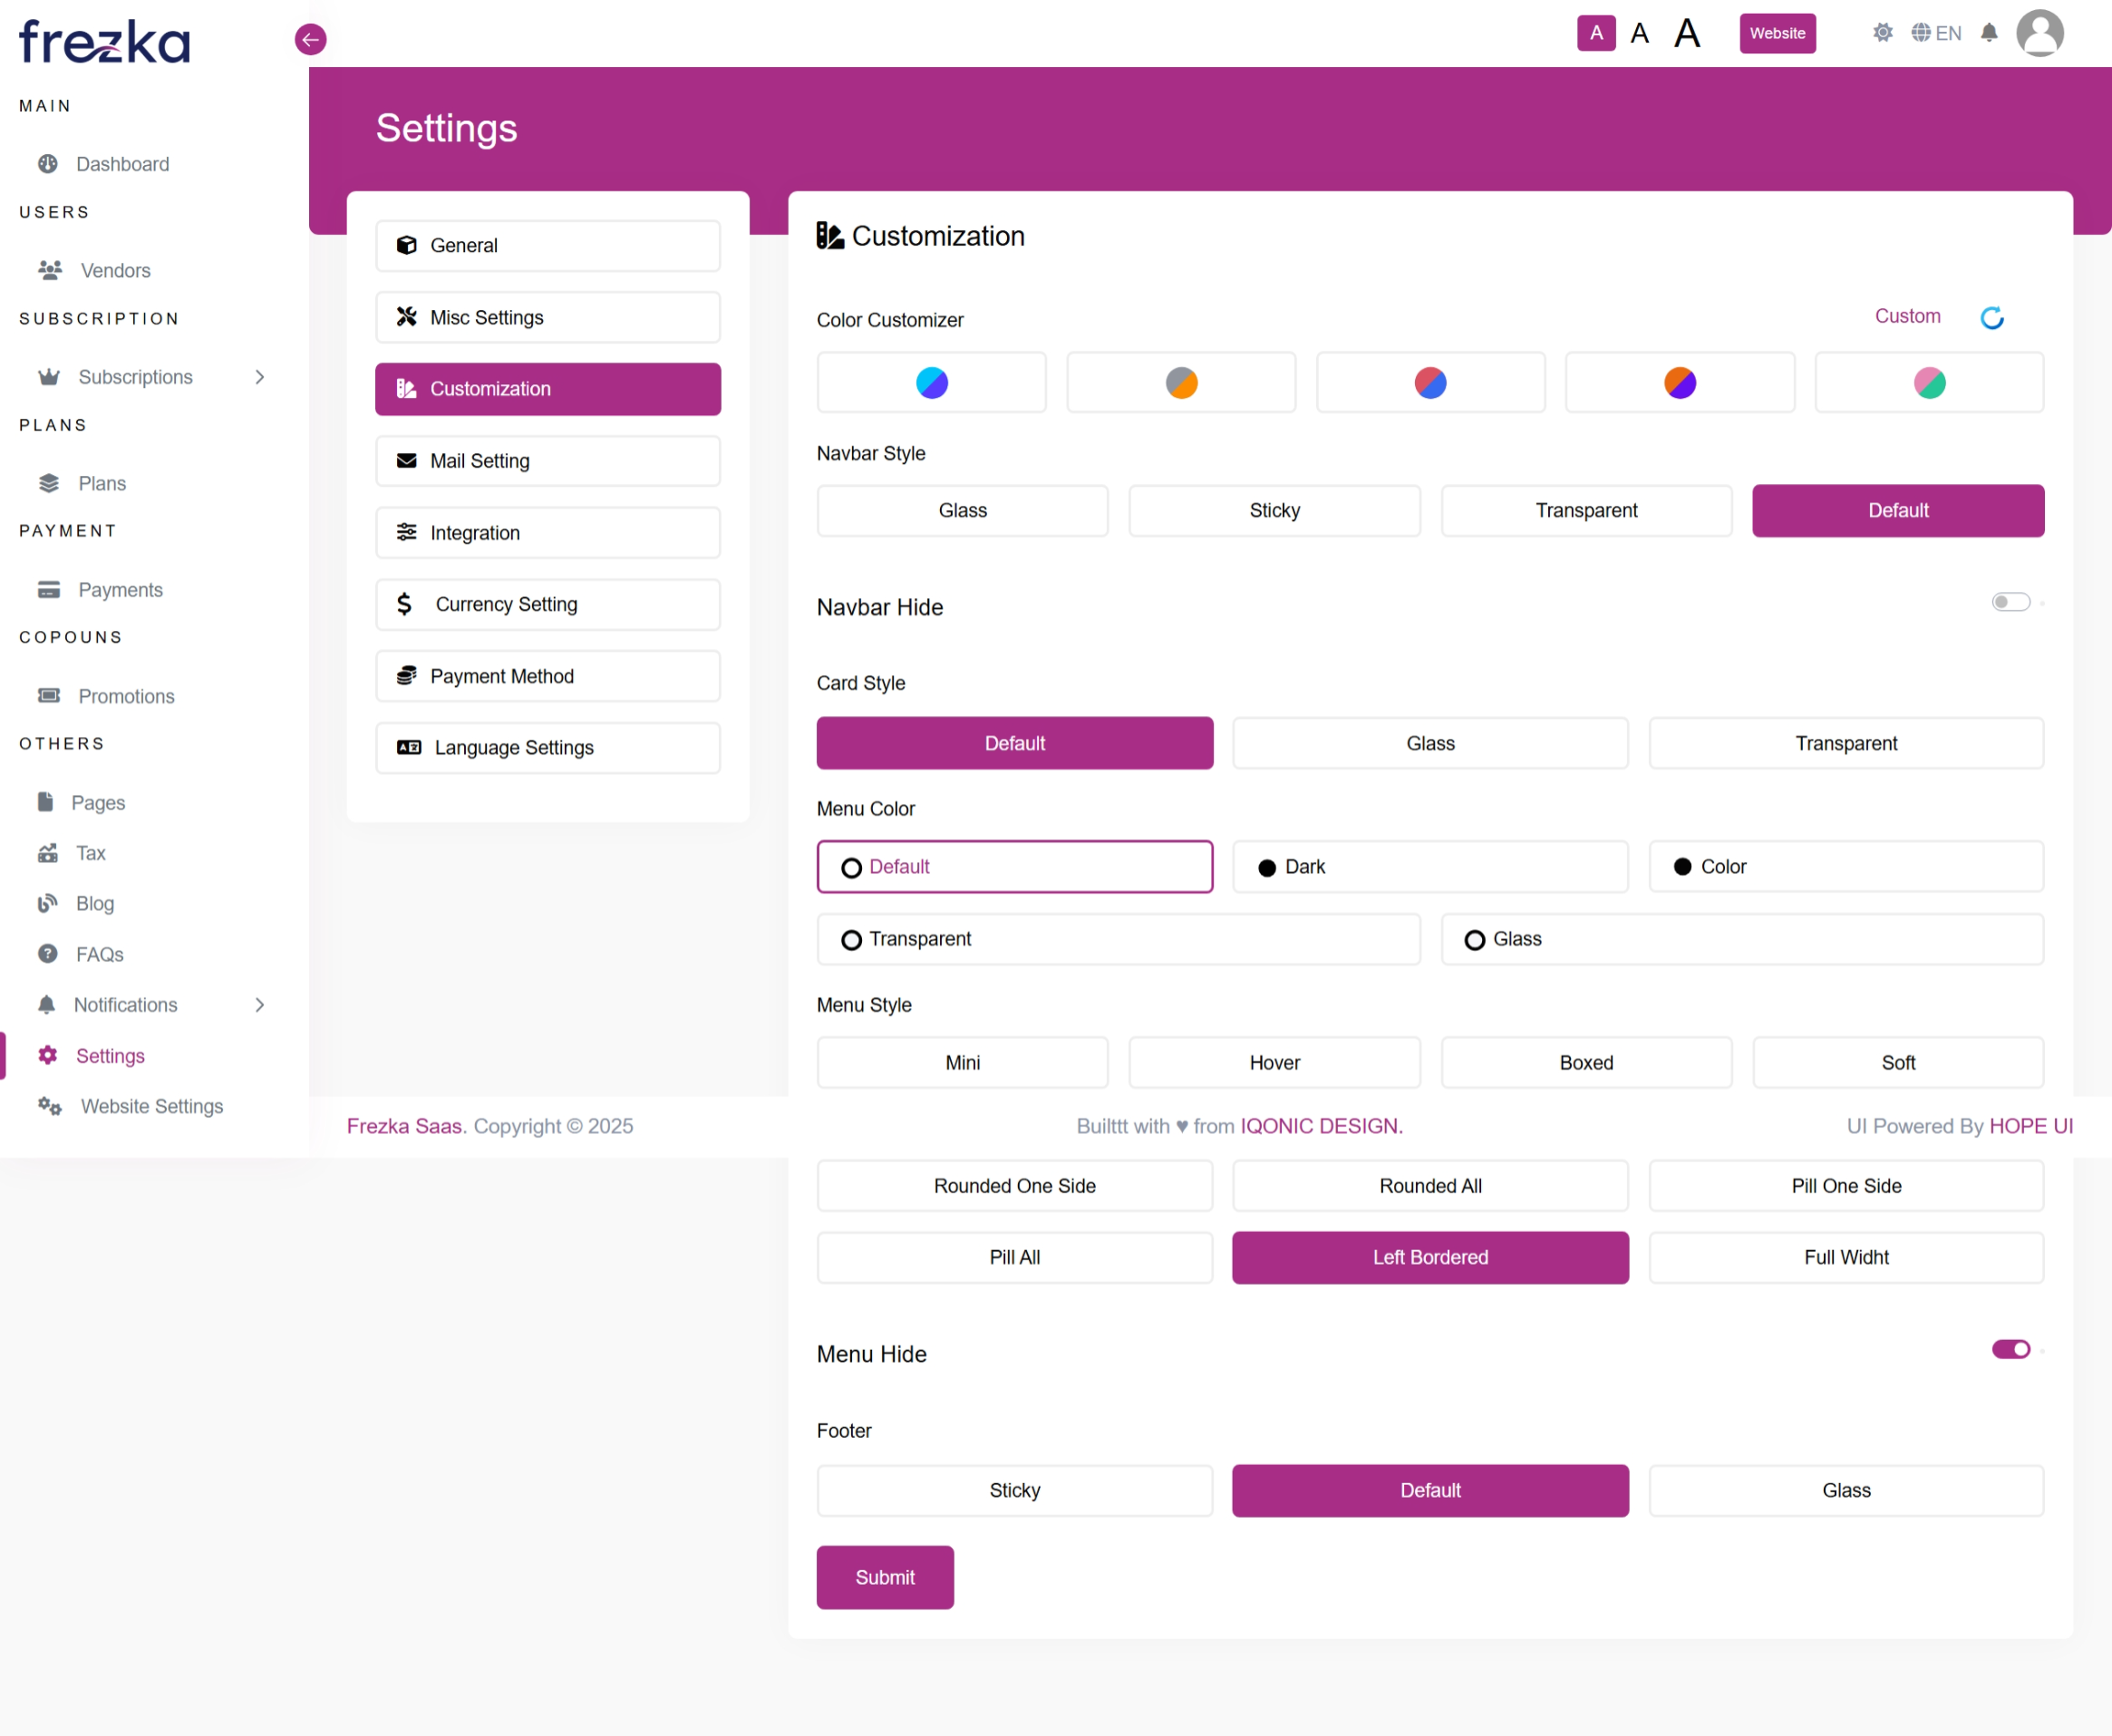Click the Dashboard sidebar icon
This screenshot has width=2112, height=1736.
(48, 164)
